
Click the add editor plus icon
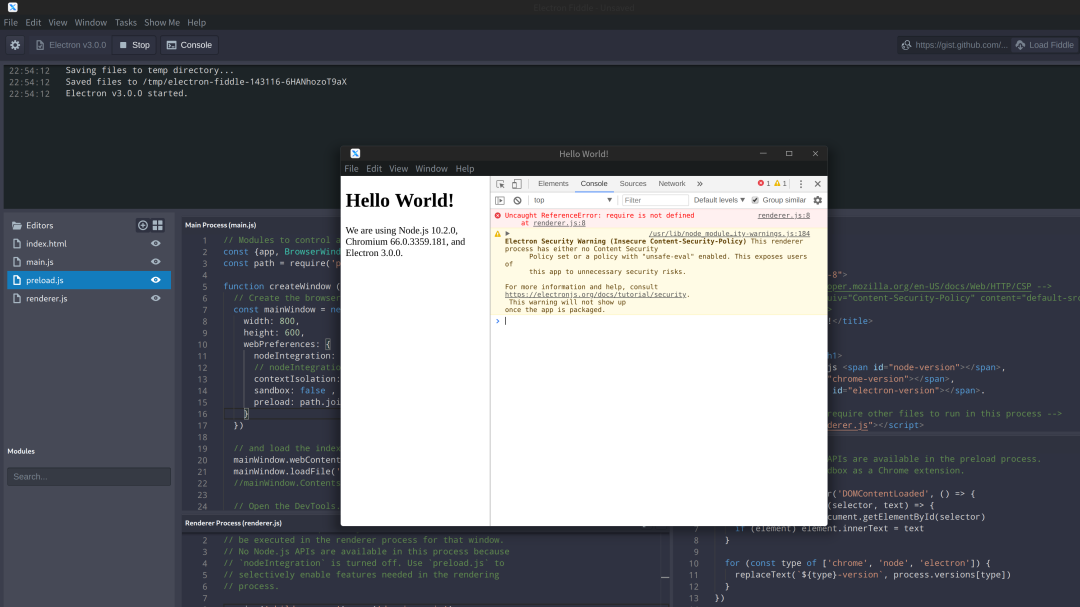[143, 225]
